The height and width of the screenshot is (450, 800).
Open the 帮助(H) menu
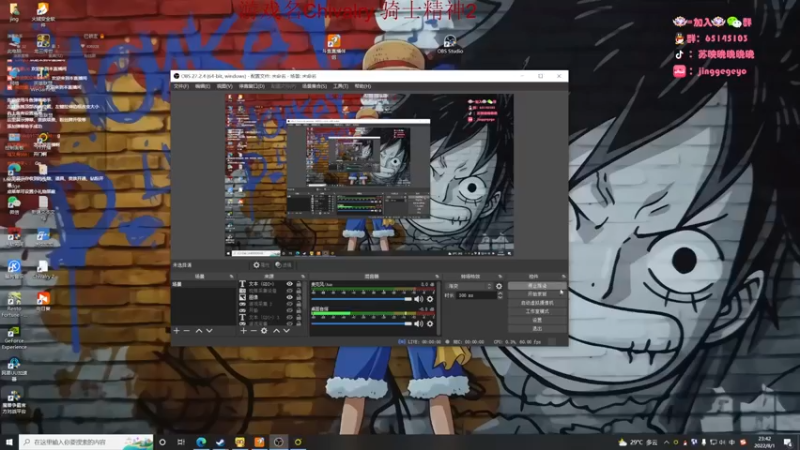coord(362,86)
